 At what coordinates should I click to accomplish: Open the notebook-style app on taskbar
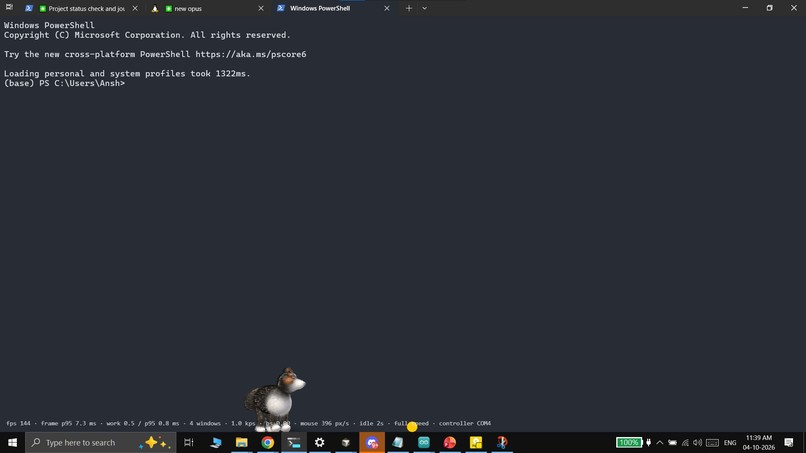(398, 442)
